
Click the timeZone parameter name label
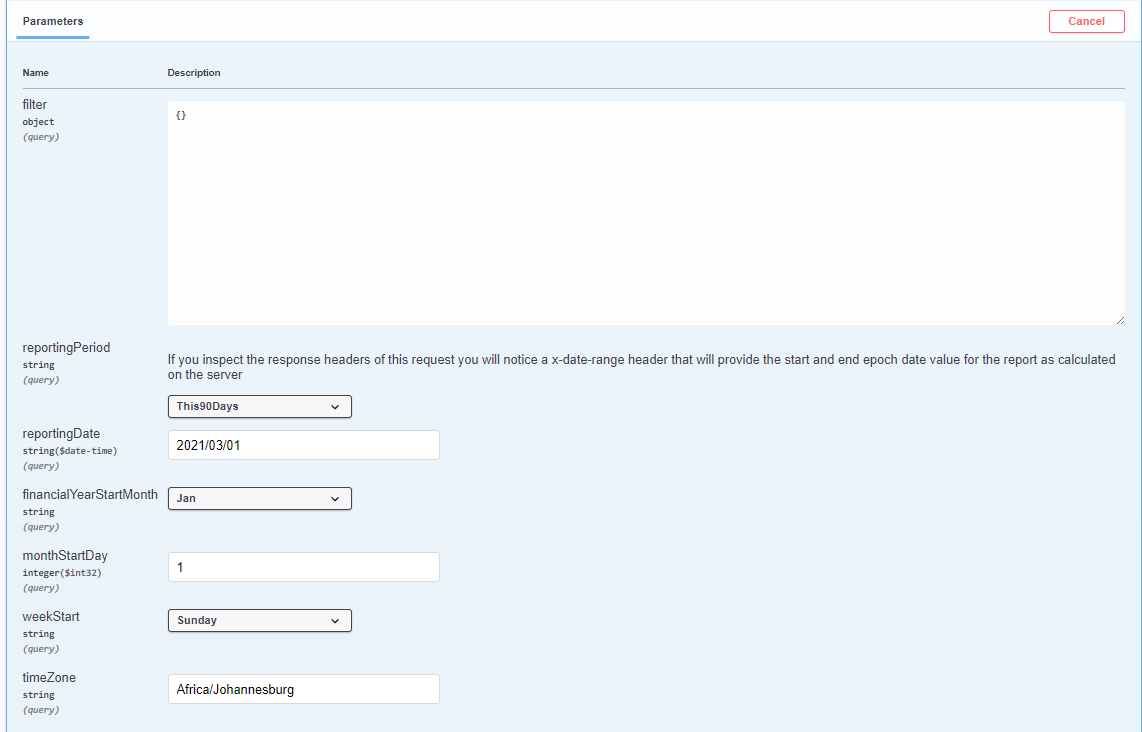pyautogui.click(x=49, y=678)
